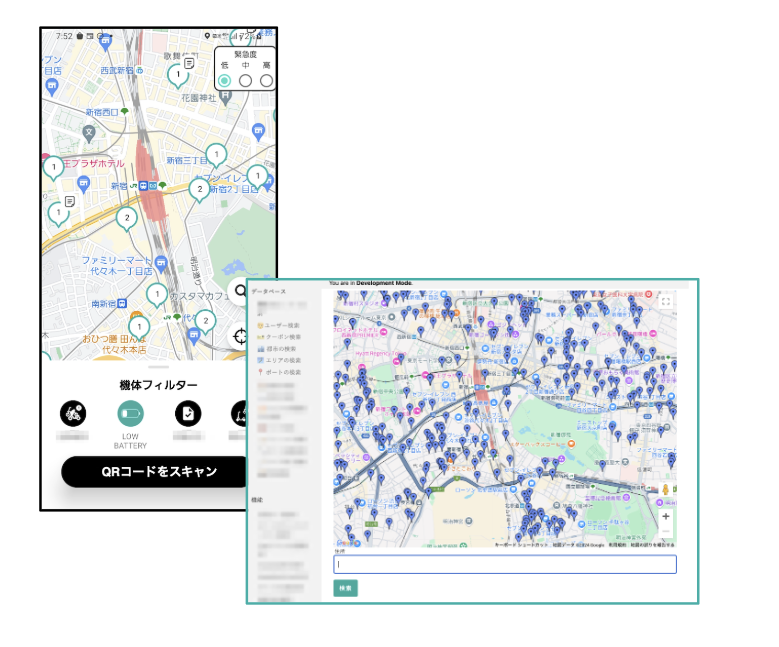Screen dimensions: 779x647
Task: Toggle the LOW BATTERY vehicle filter
Action: (131, 413)
